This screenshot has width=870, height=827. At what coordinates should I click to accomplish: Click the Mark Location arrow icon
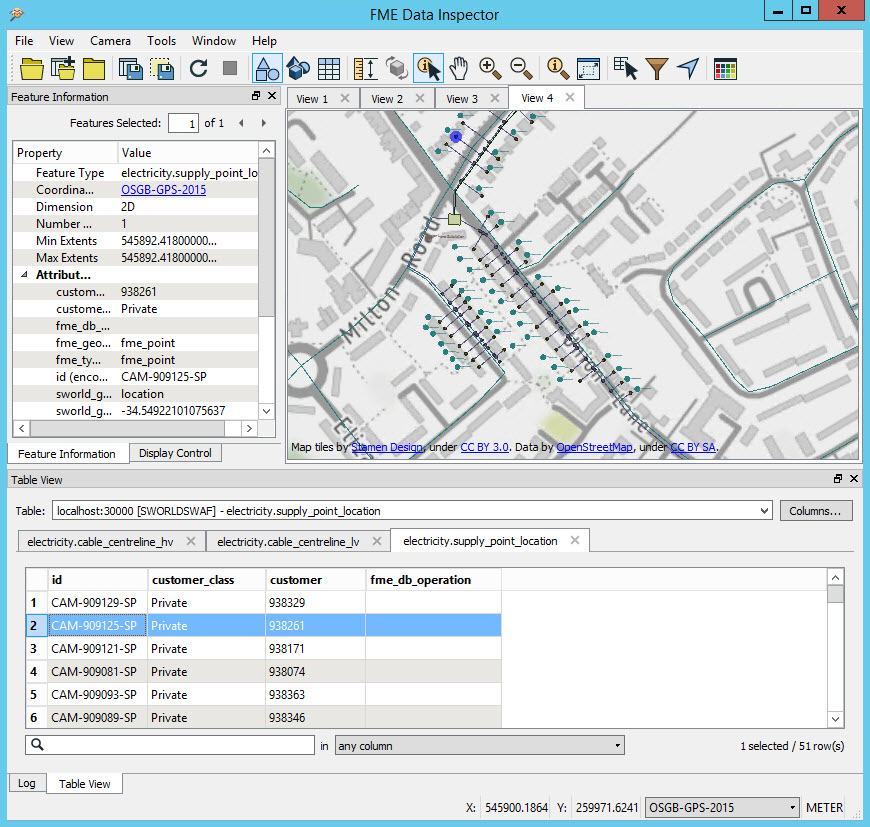click(688, 69)
